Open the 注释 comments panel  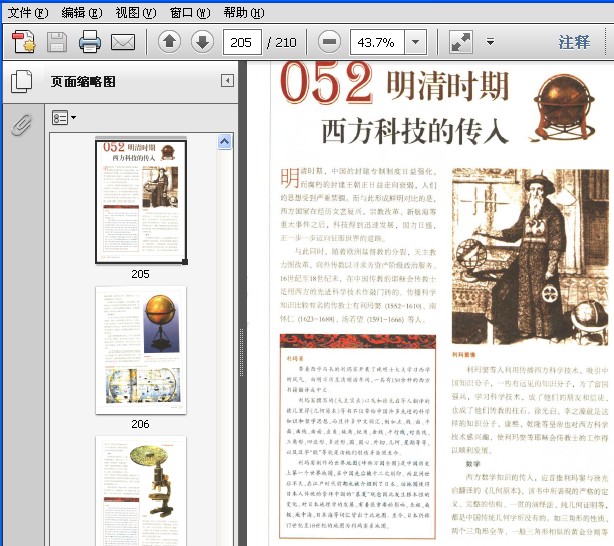[574, 42]
